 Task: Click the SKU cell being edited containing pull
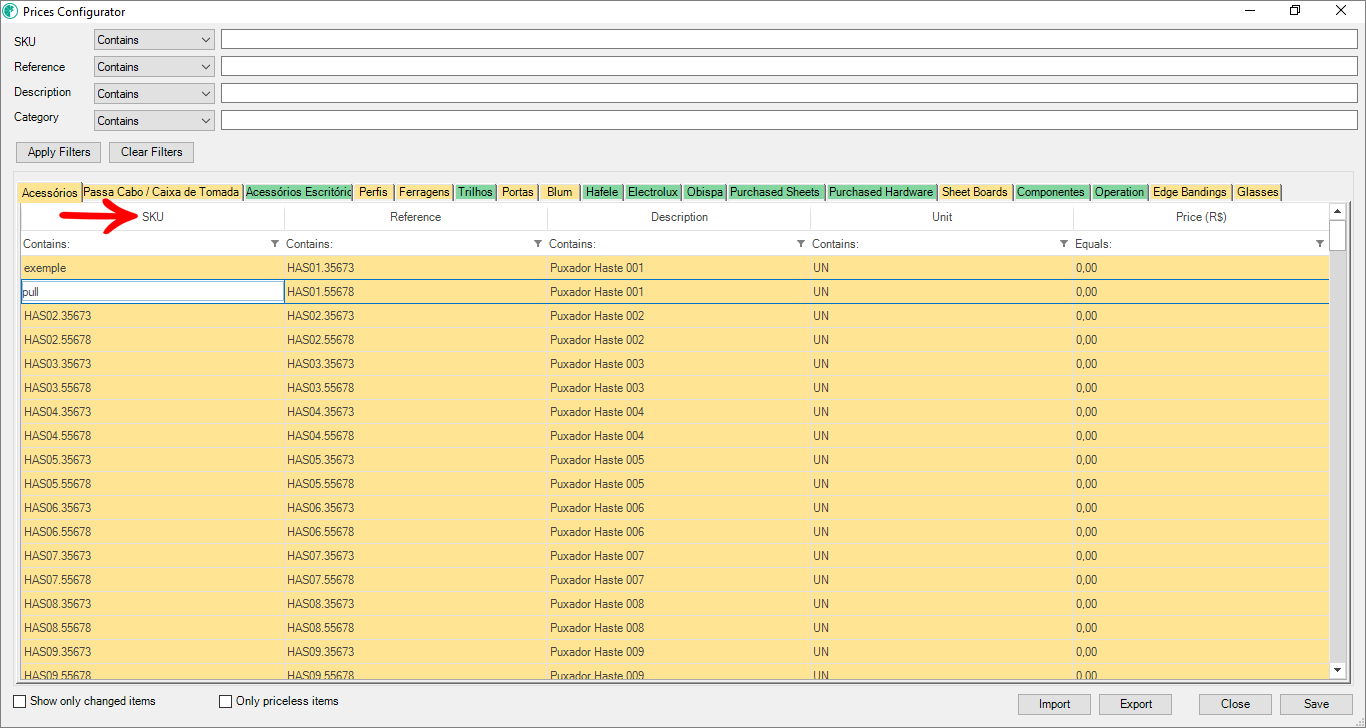tap(153, 292)
